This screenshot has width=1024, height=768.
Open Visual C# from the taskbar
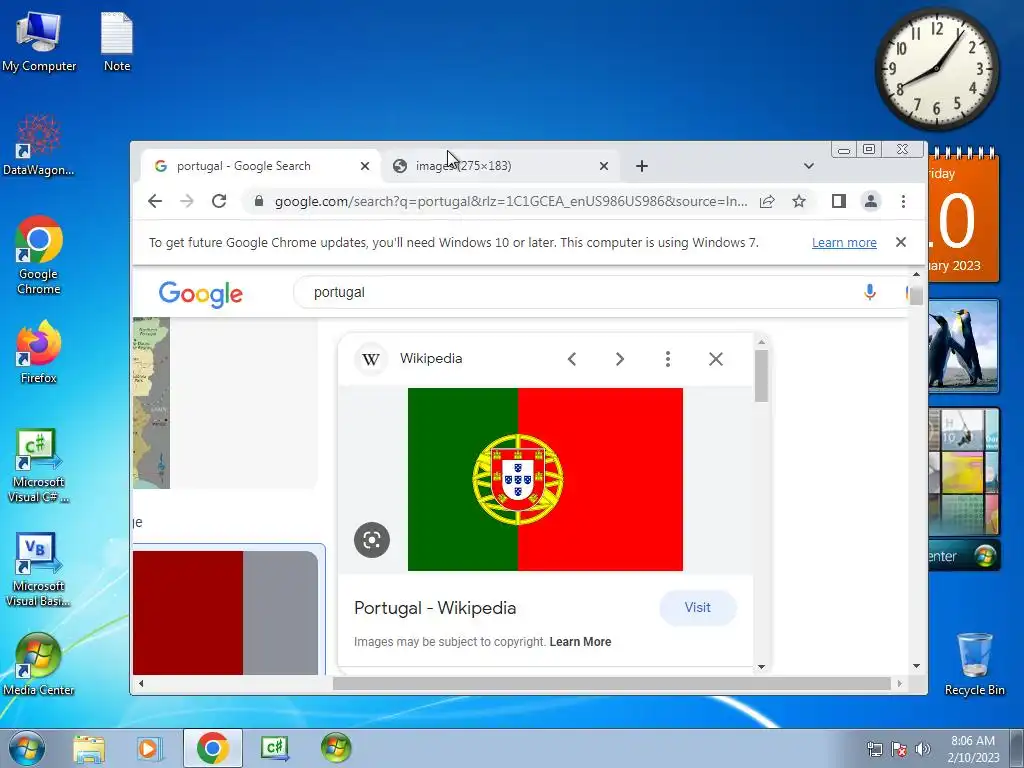point(274,748)
